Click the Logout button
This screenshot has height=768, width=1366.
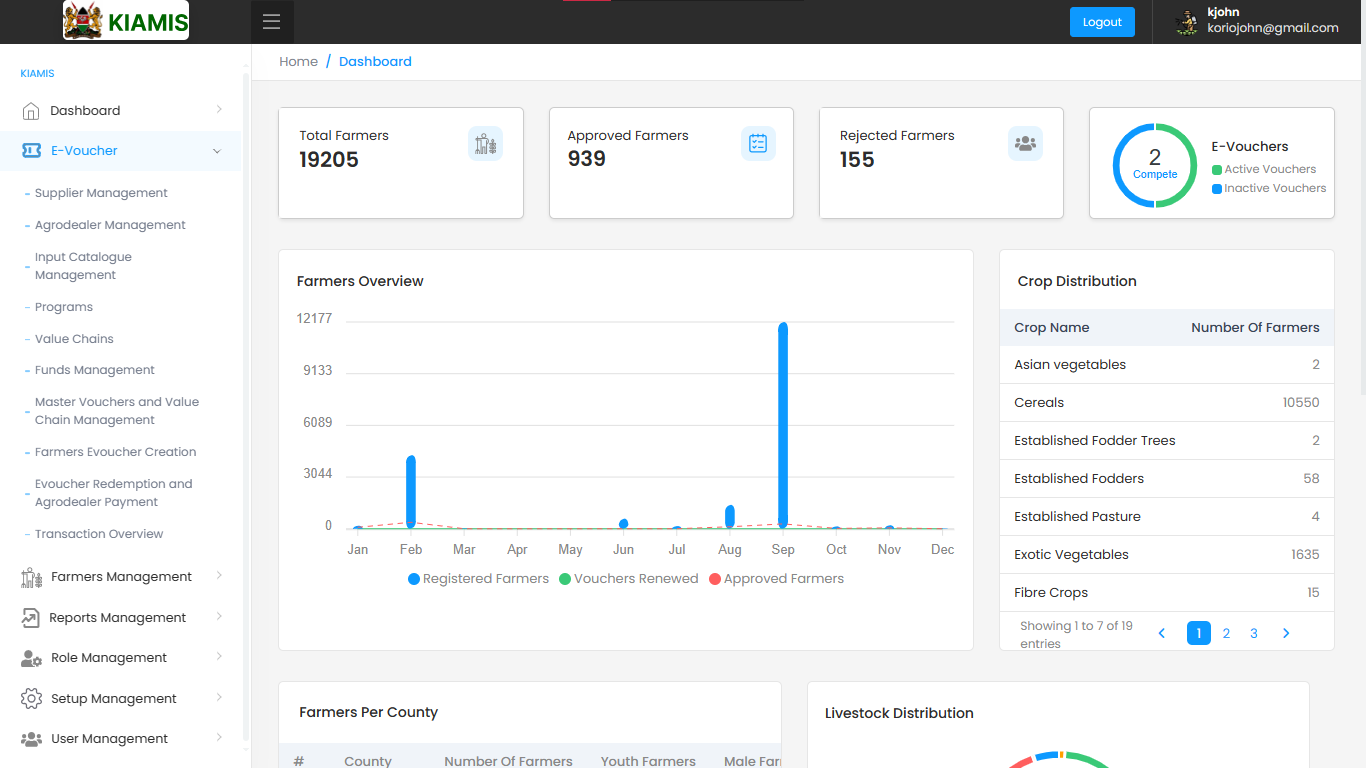point(1102,22)
